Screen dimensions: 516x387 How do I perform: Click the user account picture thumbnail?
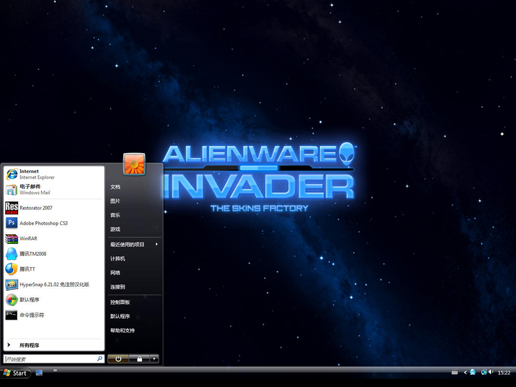pos(134,164)
